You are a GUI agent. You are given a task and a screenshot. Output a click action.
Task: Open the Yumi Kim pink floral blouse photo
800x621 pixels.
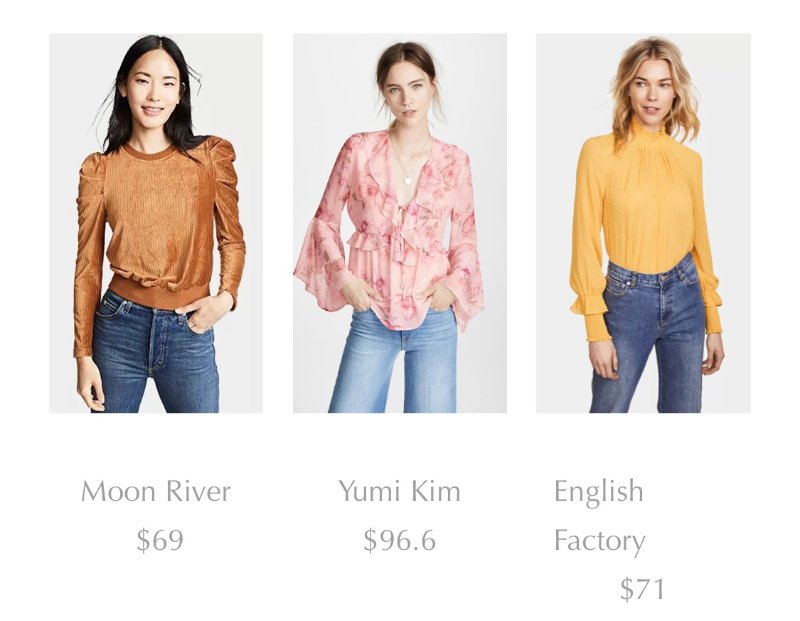tap(400, 223)
